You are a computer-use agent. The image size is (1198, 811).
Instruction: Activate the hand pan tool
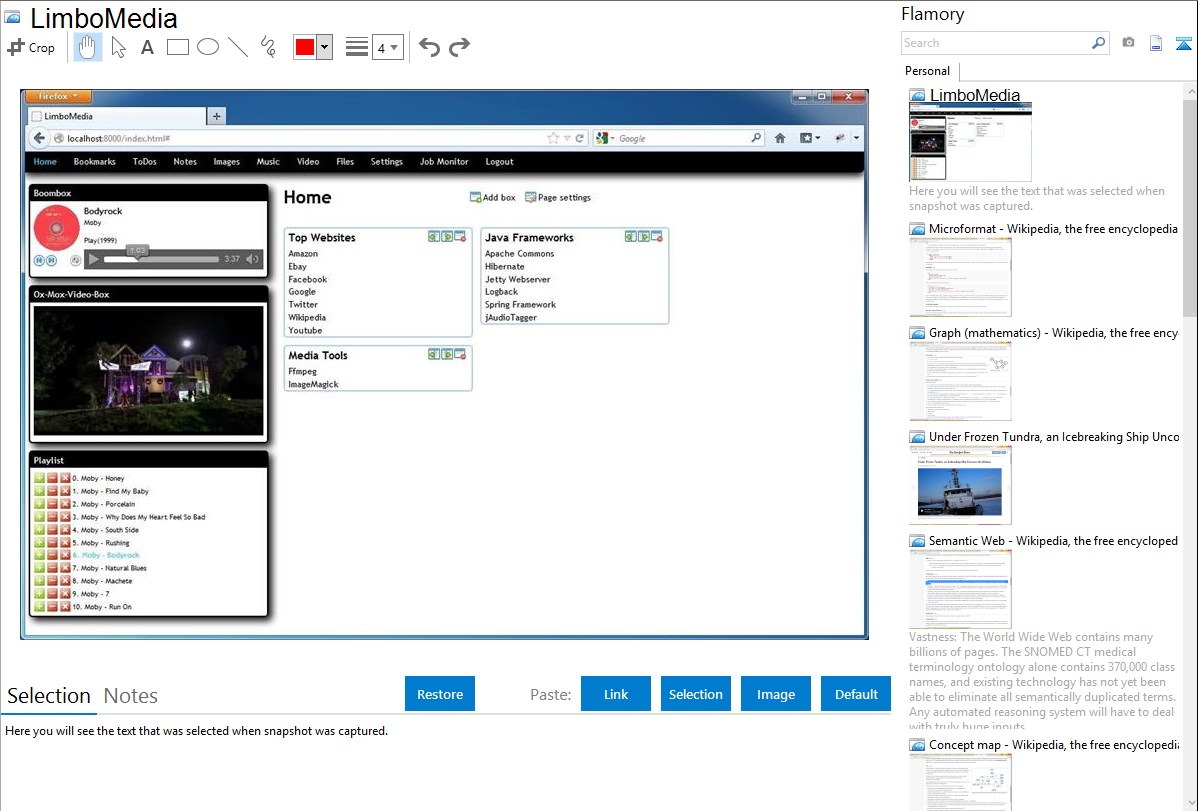(x=88, y=47)
